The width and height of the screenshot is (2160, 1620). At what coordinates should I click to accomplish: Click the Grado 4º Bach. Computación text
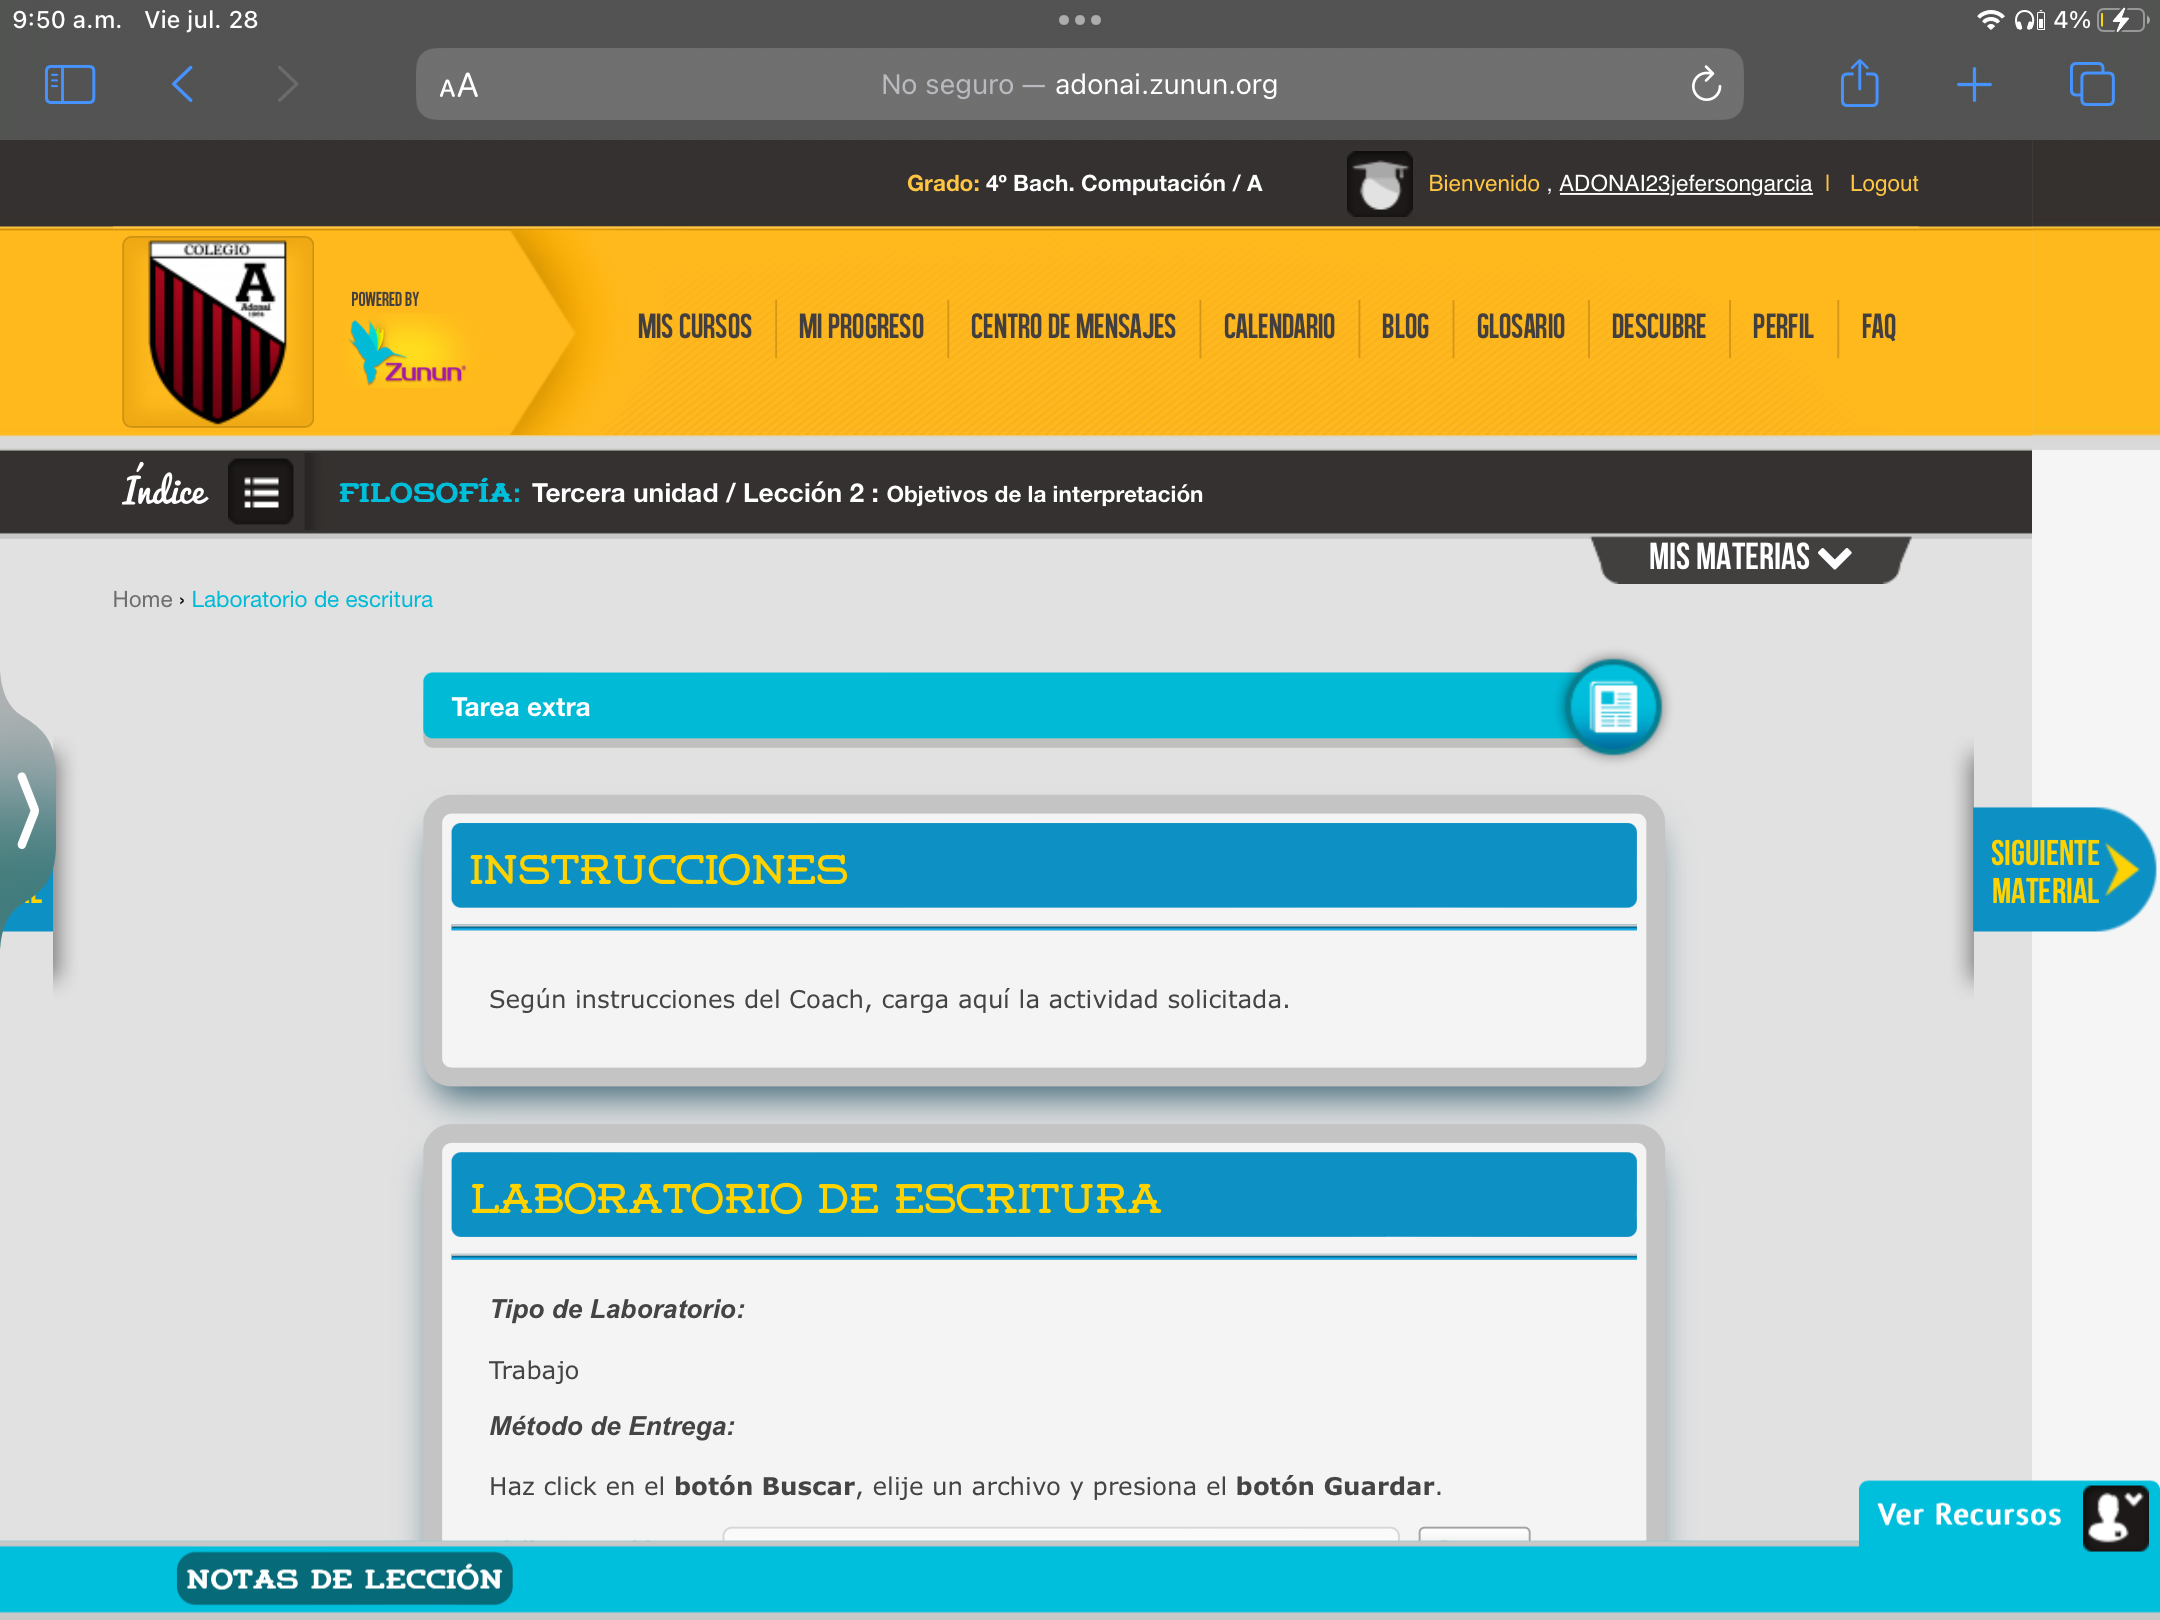click(x=1084, y=184)
